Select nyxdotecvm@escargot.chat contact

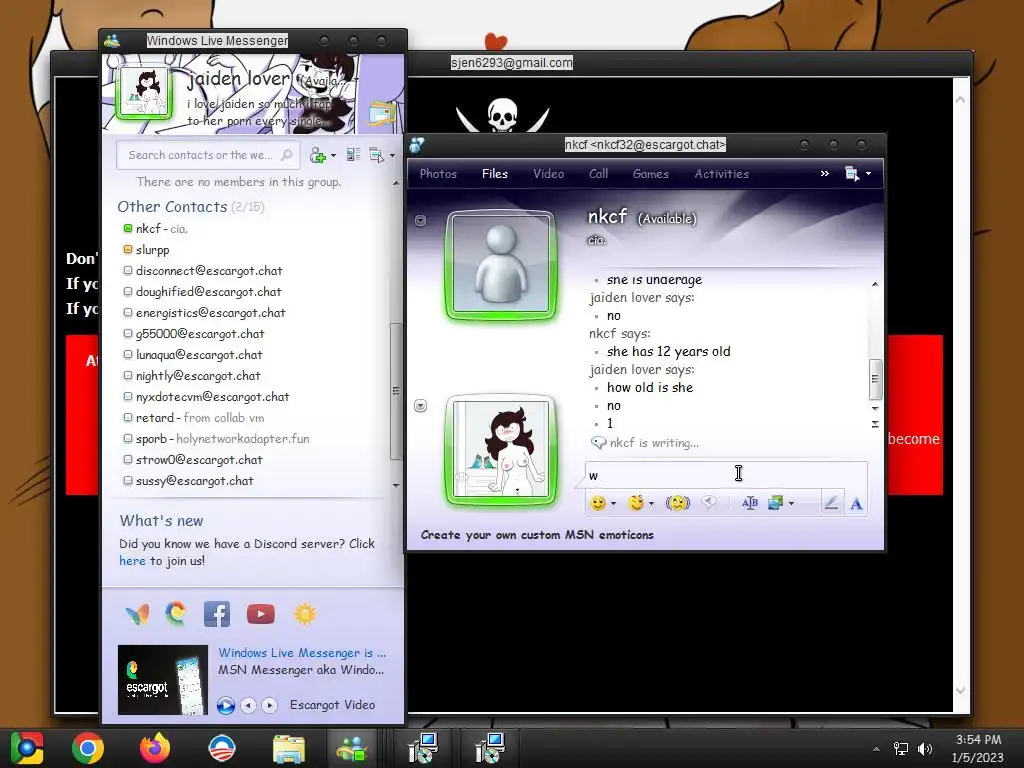point(206,396)
